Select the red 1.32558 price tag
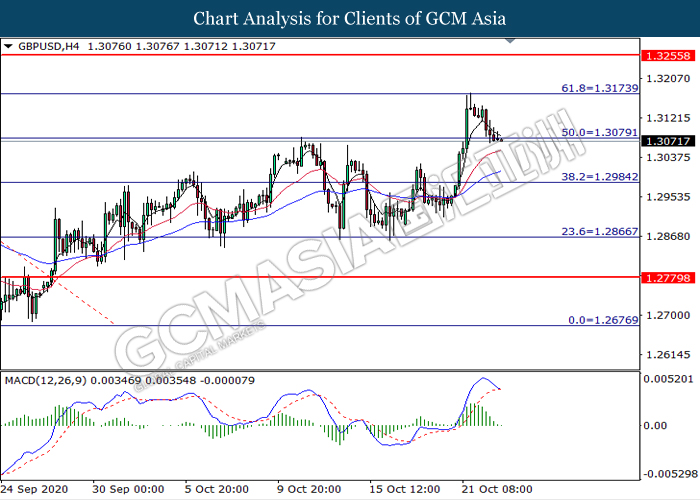The image size is (700, 500). 667,55
